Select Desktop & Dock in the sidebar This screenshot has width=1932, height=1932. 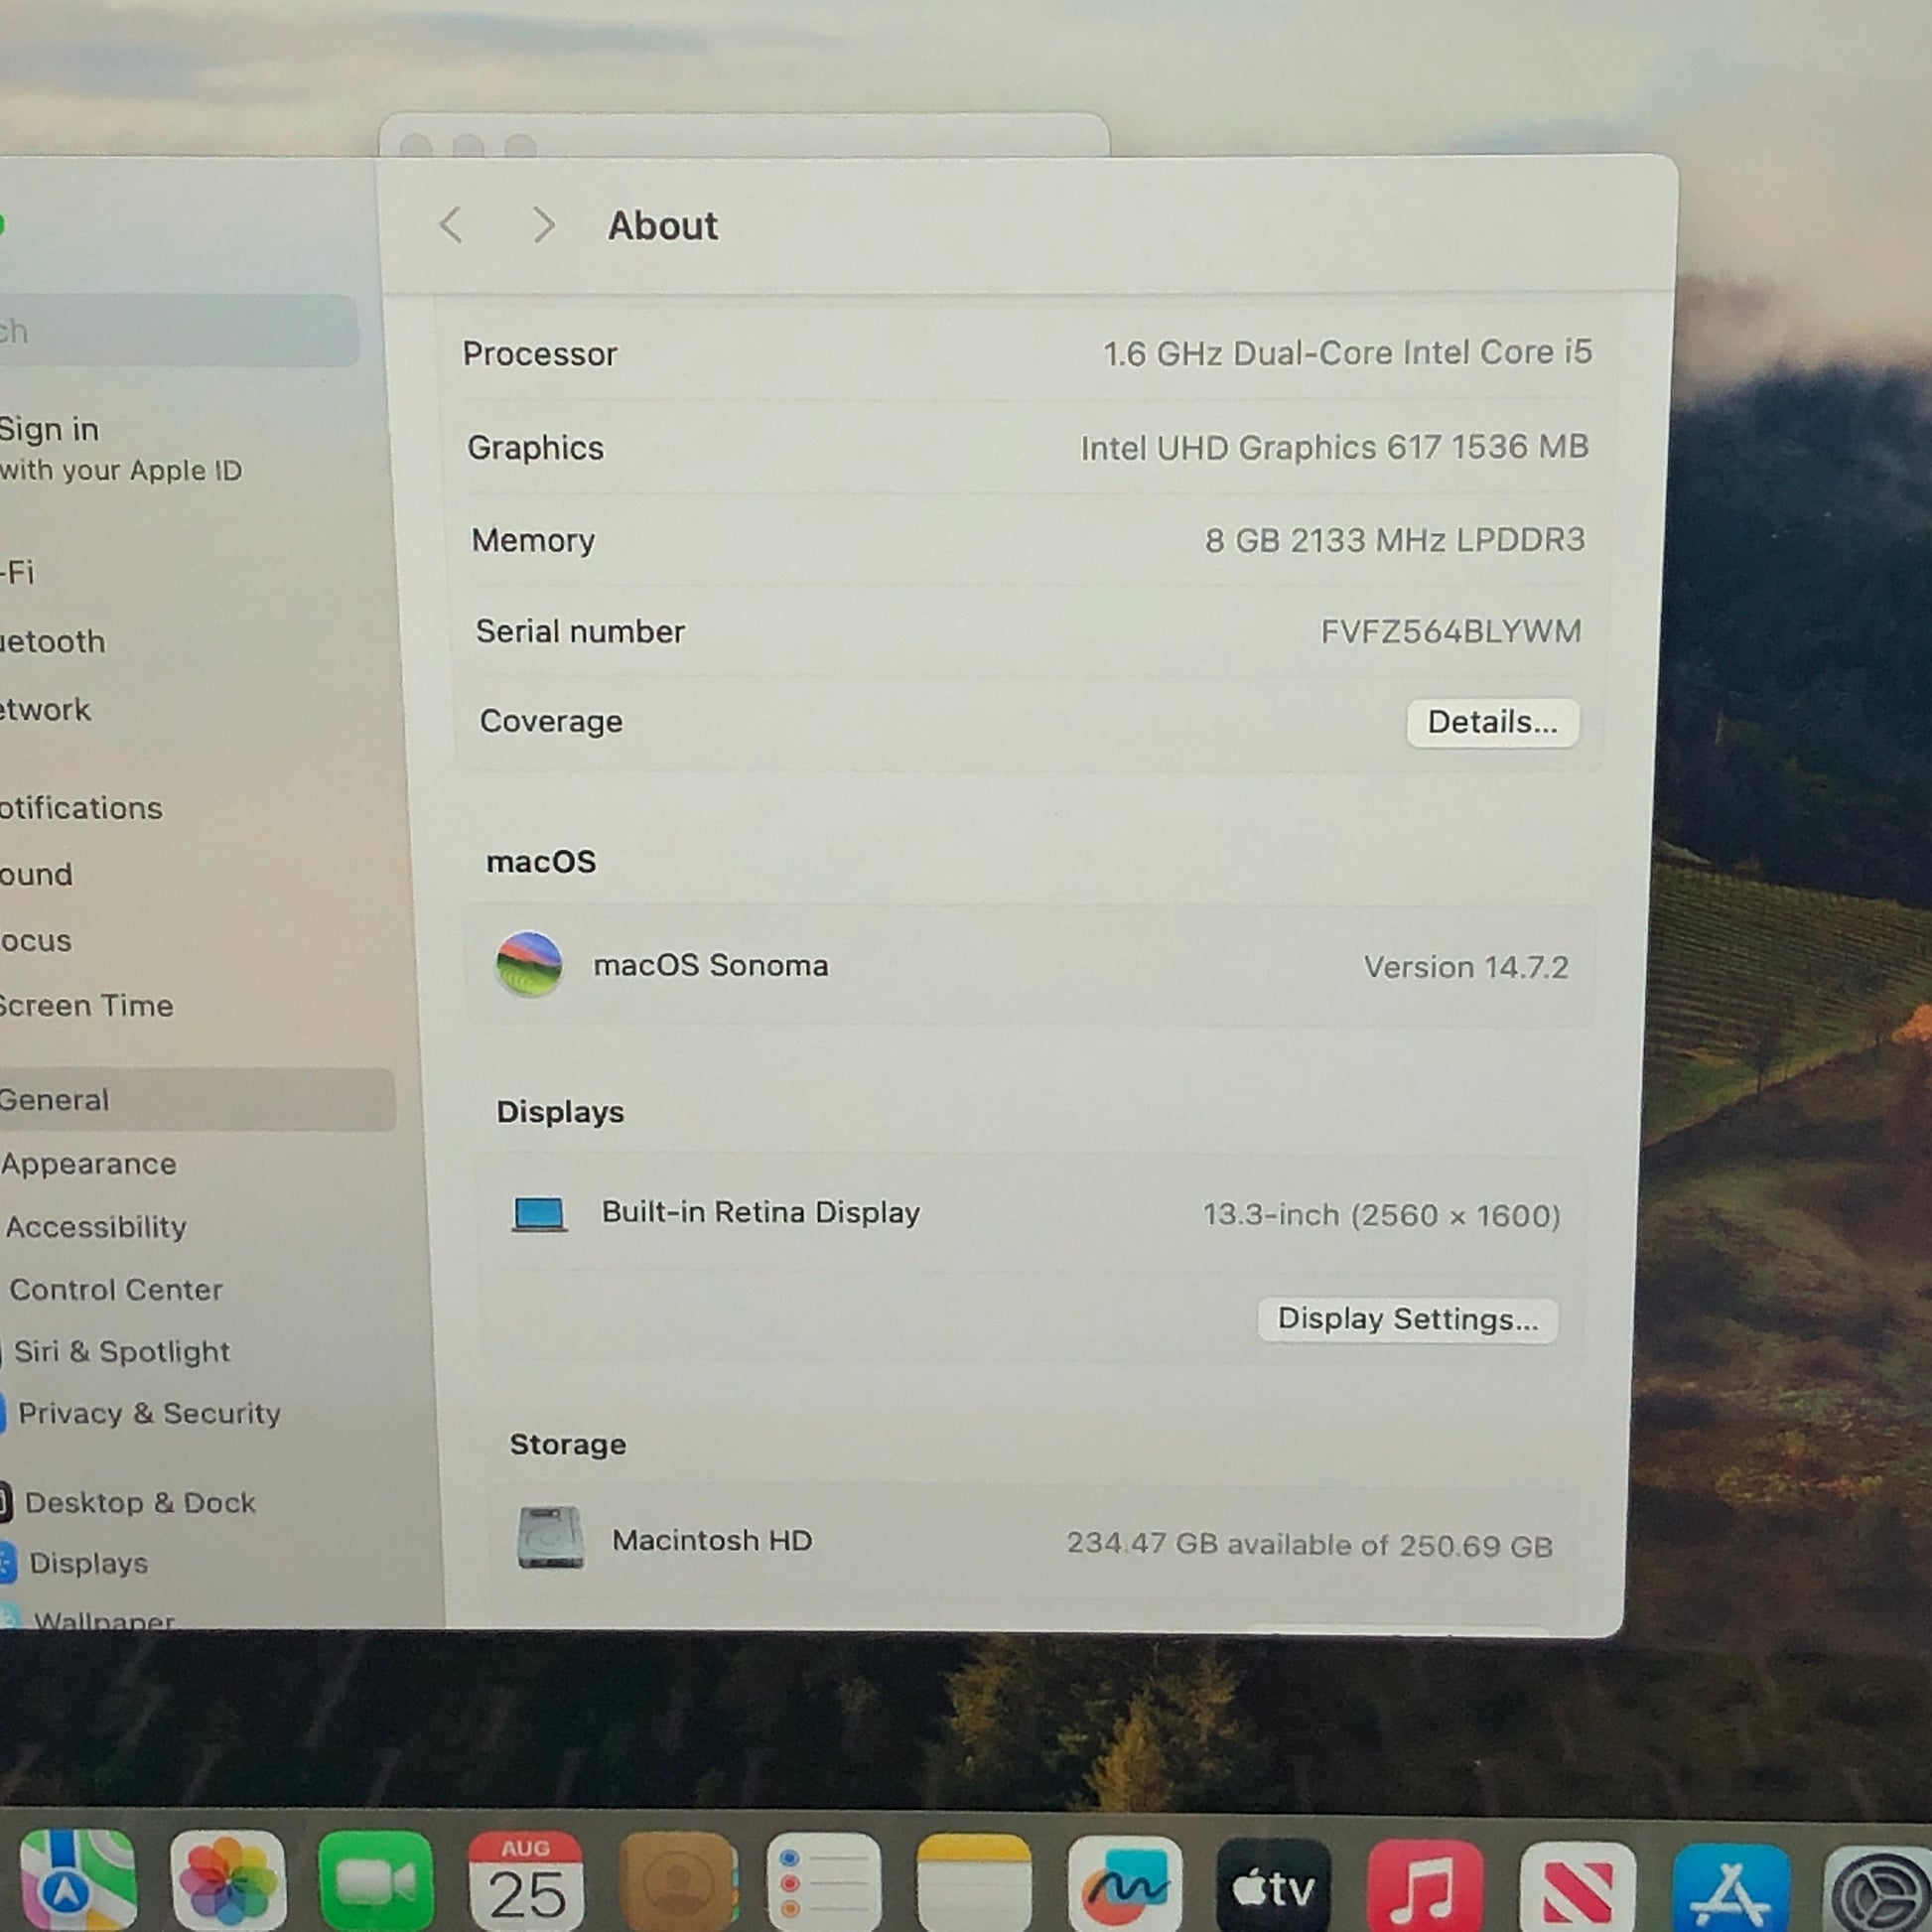click(140, 1502)
